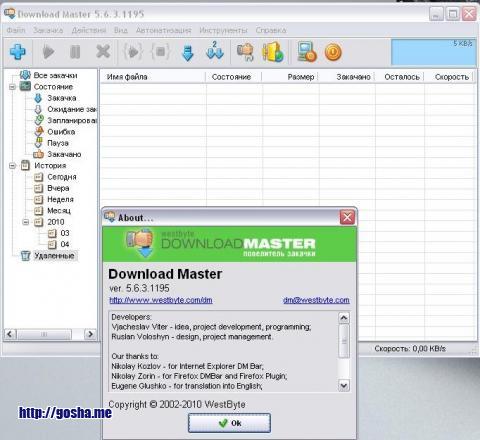Click the handshake icon in the toolbar

click(246, 52)
